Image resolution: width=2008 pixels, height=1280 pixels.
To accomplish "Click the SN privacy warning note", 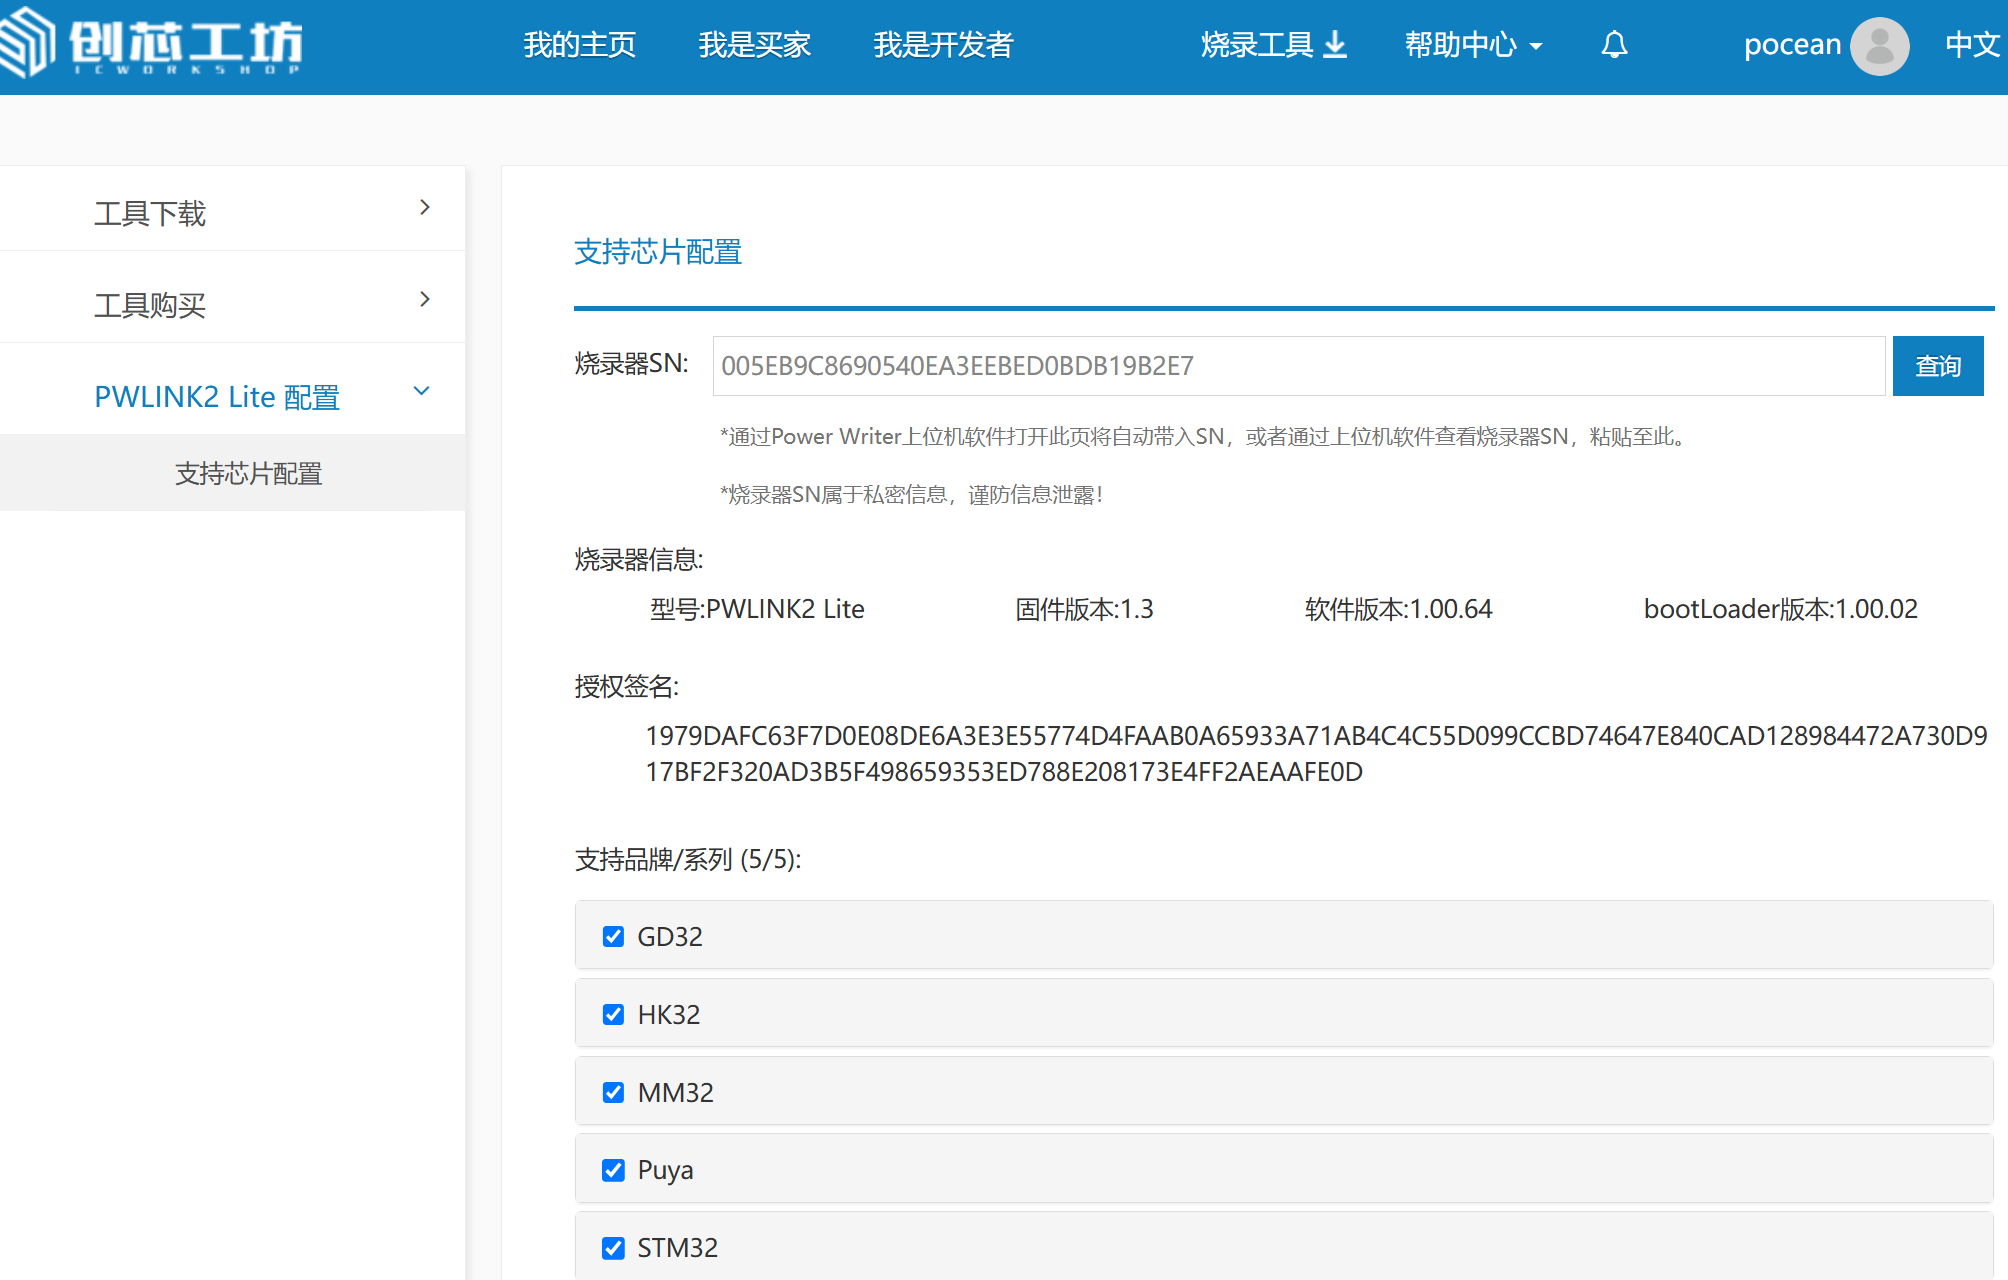I will 911,495.
